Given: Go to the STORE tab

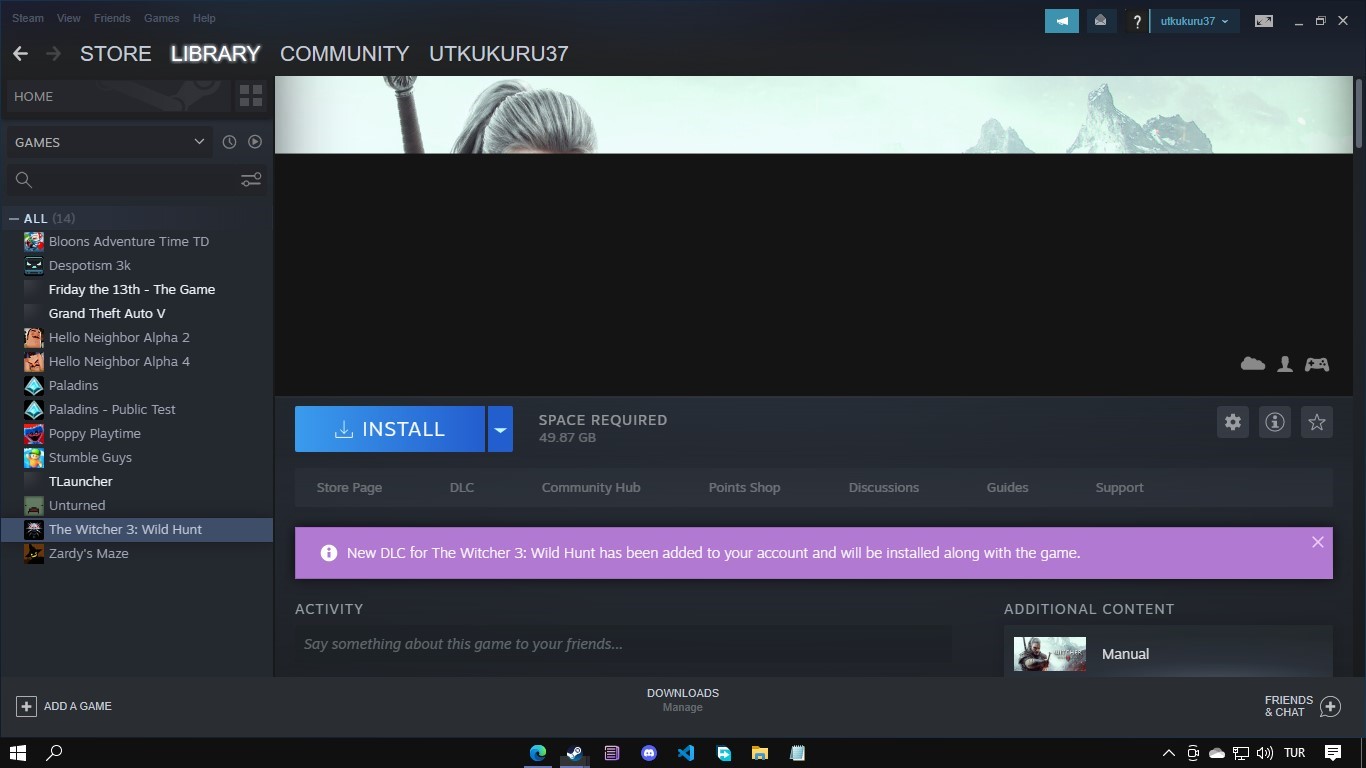Looking at the screenshot, I should pyautogui.click(x=116, y=54).
